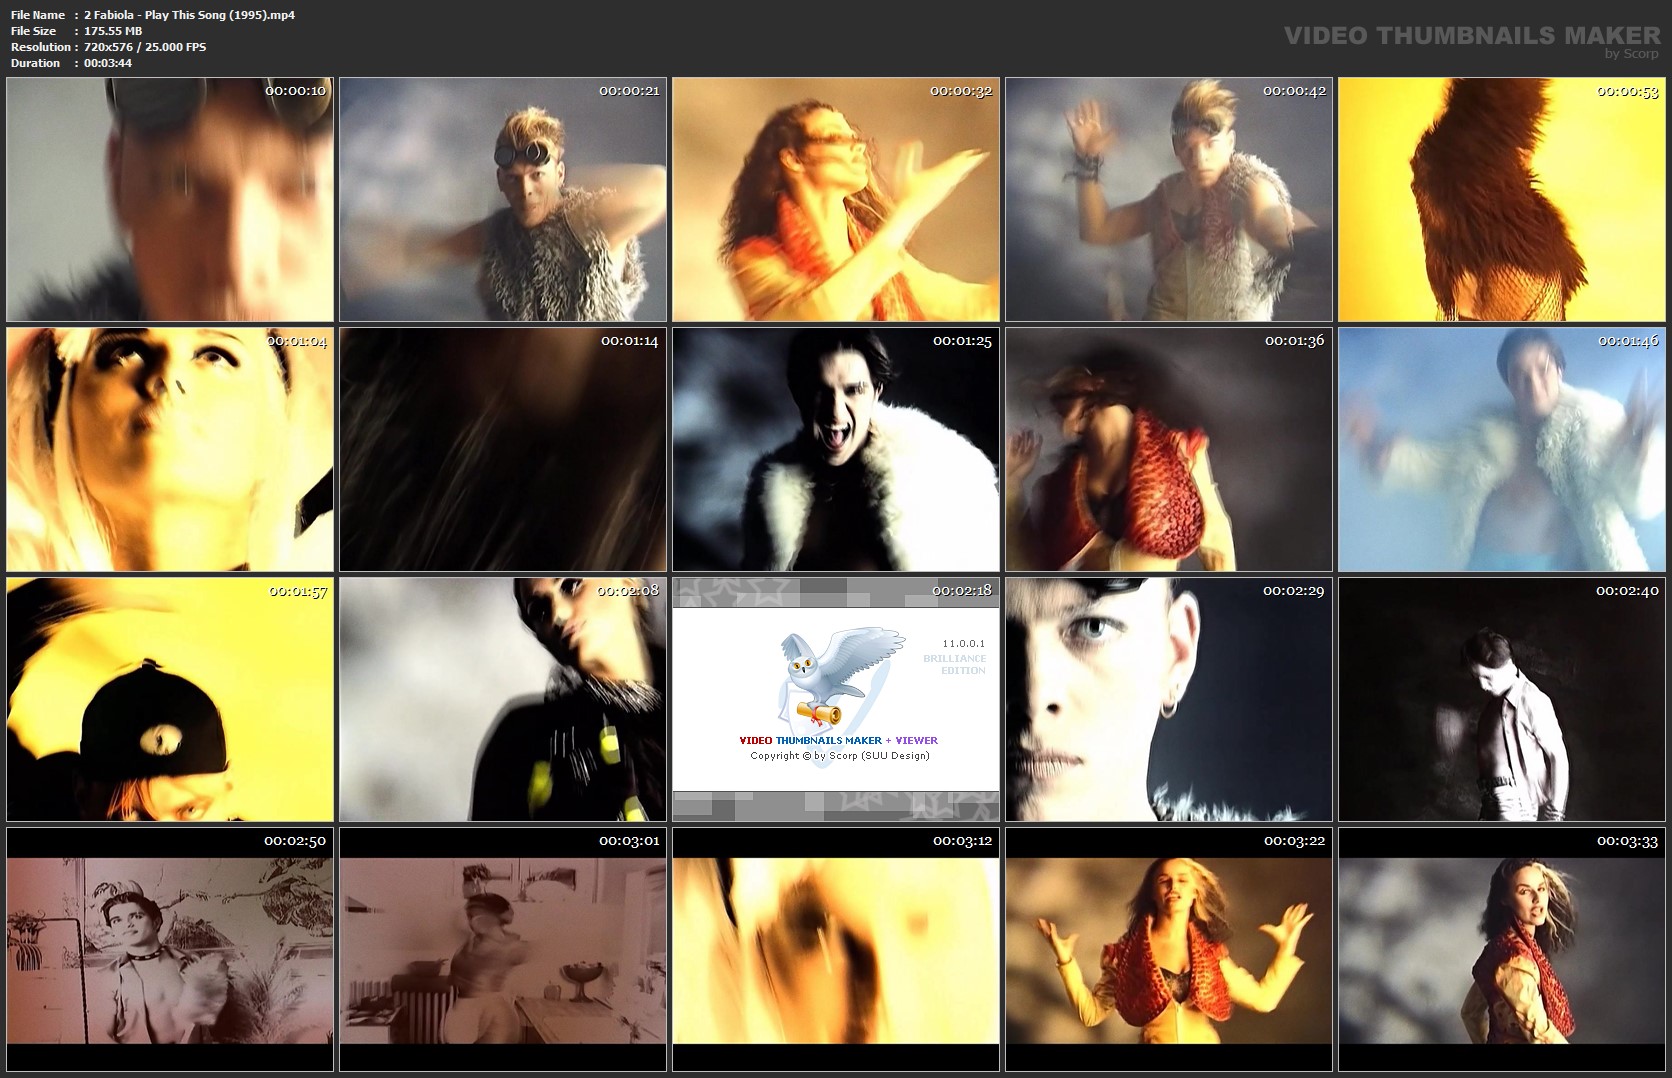
Task: Select the dark frame at 00:02:40
Action: (1502, 700)
